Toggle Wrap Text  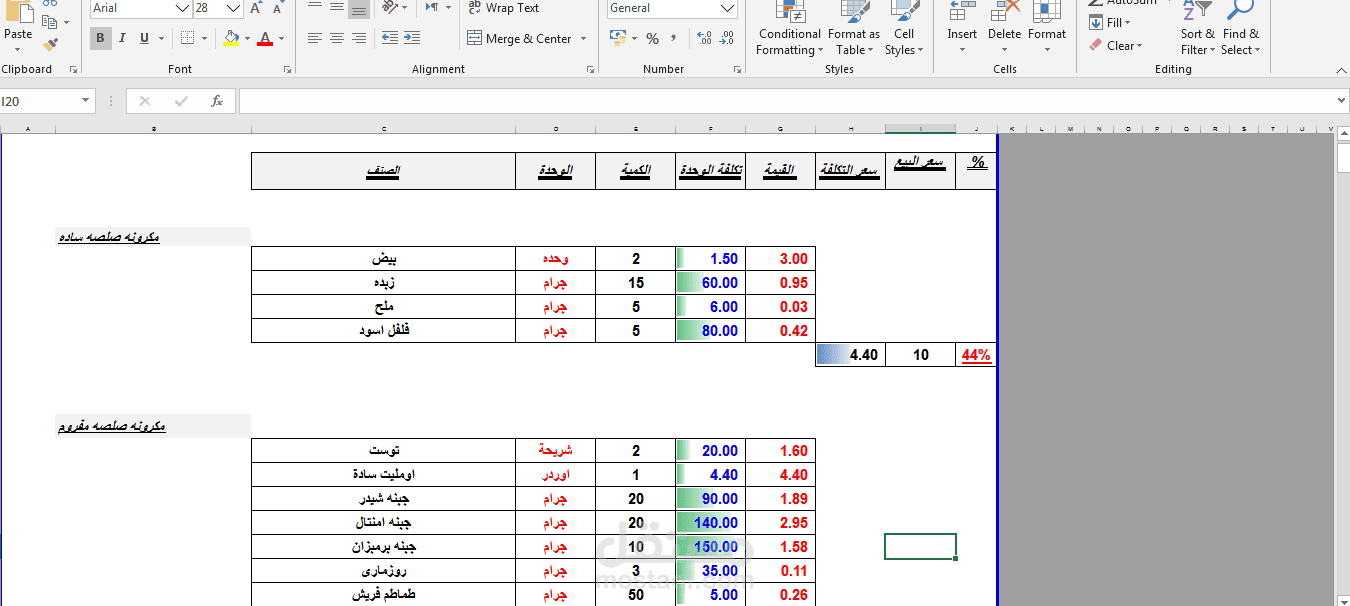(x=504, y=8)
